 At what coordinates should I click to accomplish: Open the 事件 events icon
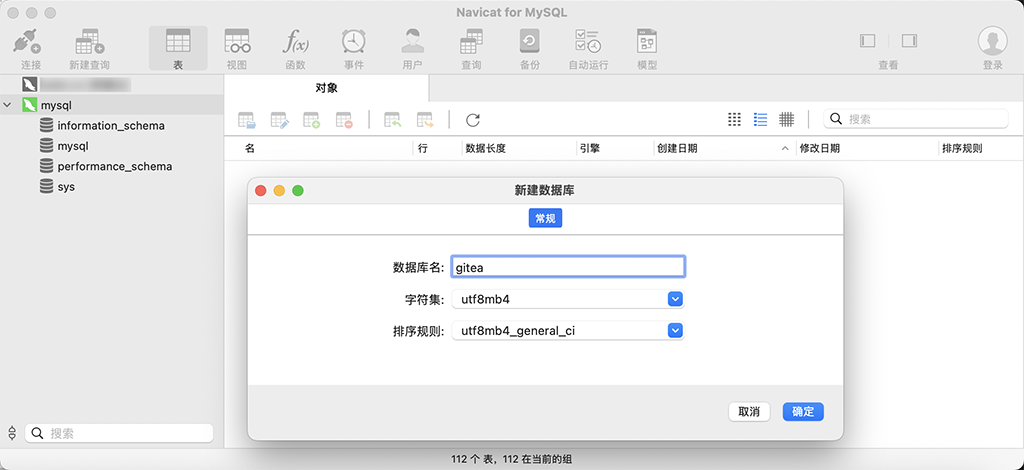[353, 40]
